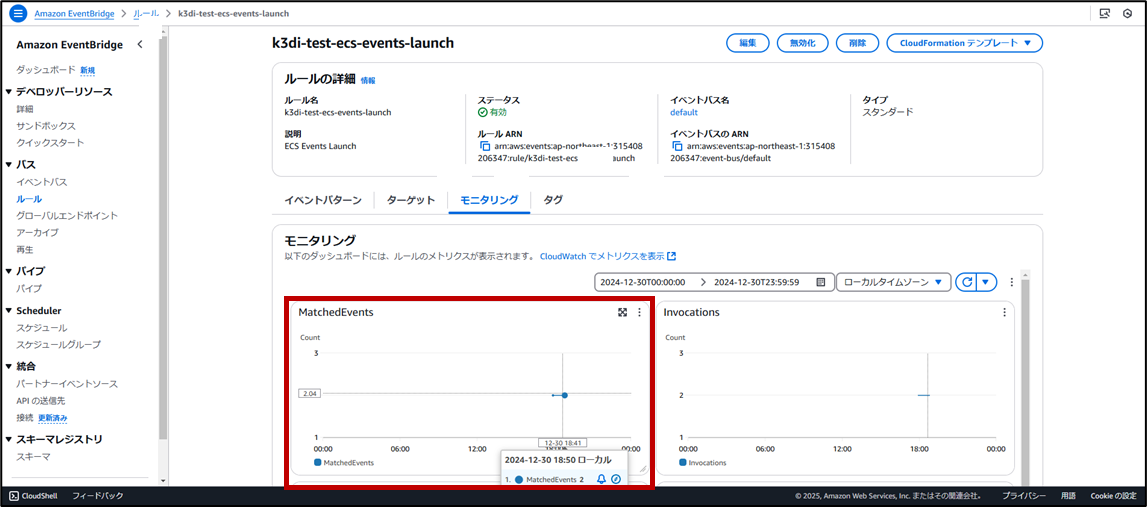Open calendar icon in date range picker
1147x507 pixels.
pyautogui.click(x=821, y=282)
